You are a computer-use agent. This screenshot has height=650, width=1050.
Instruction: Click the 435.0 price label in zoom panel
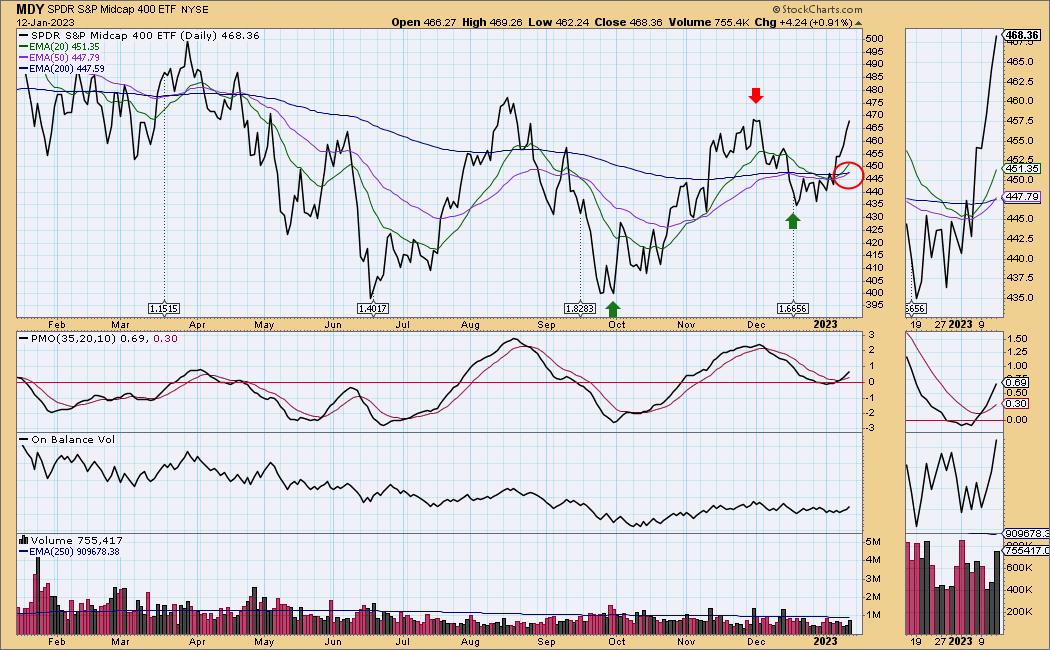coord(1020,298)
